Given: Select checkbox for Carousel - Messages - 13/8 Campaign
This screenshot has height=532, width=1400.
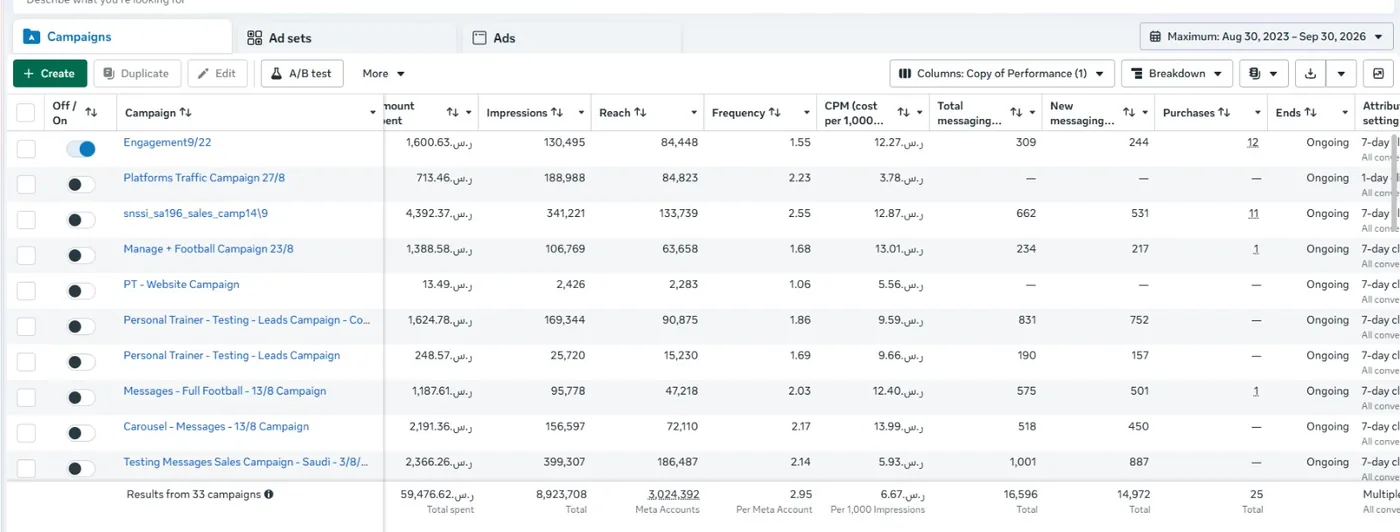Looking at the screenshot, I should coord(26,433).
